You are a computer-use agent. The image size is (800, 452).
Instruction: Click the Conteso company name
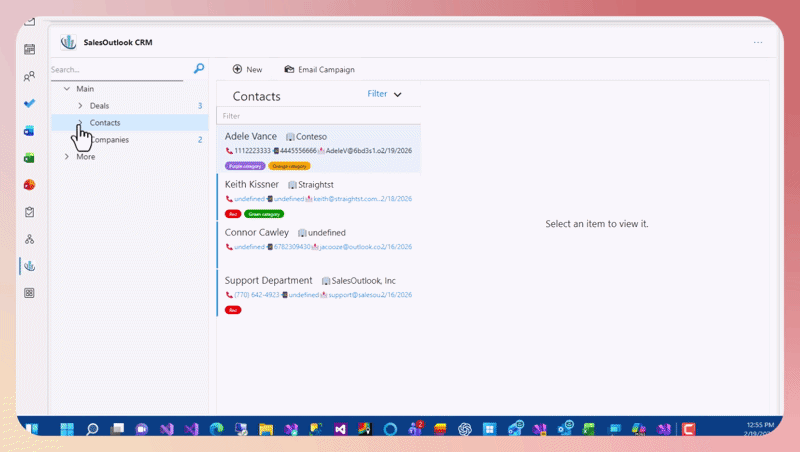click(x=311, y=137)
